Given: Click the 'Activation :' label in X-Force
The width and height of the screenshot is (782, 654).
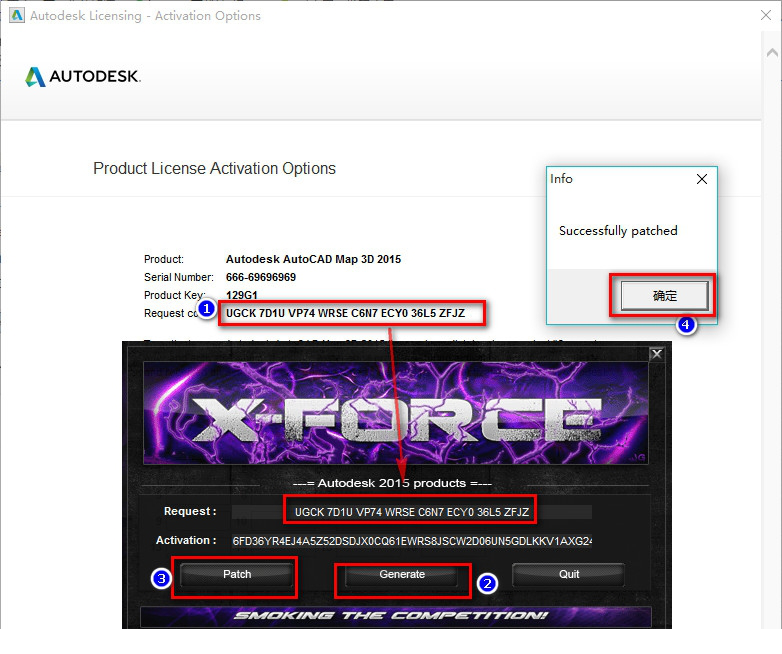Looking at the screenshot, I should coord(186,540).
